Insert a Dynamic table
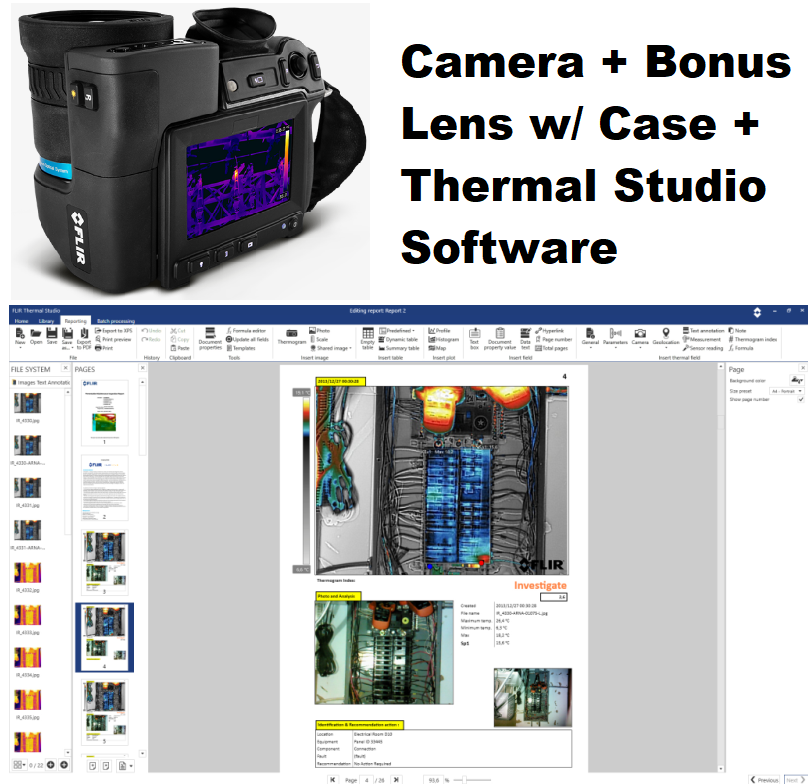808x784 pixels. (398, 339)
